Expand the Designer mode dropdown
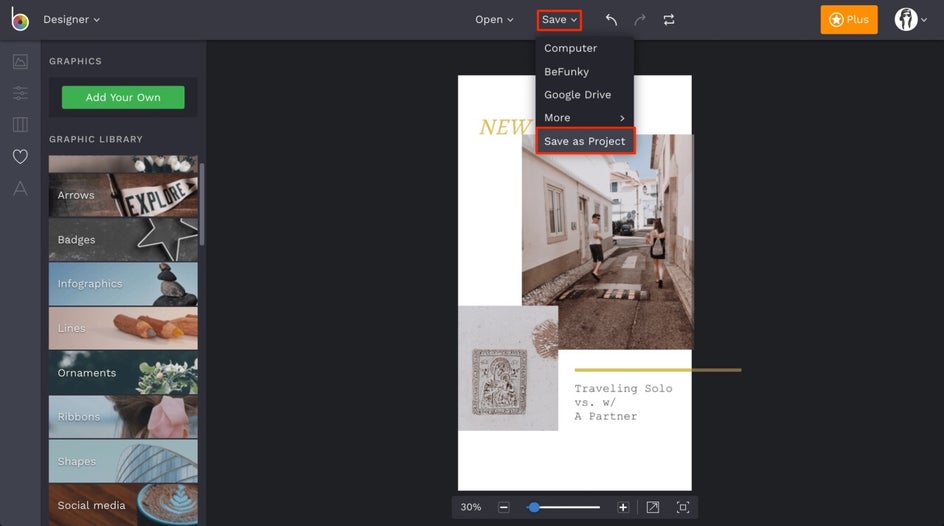The height and width of the screenshot is (526, 944). 71,19
